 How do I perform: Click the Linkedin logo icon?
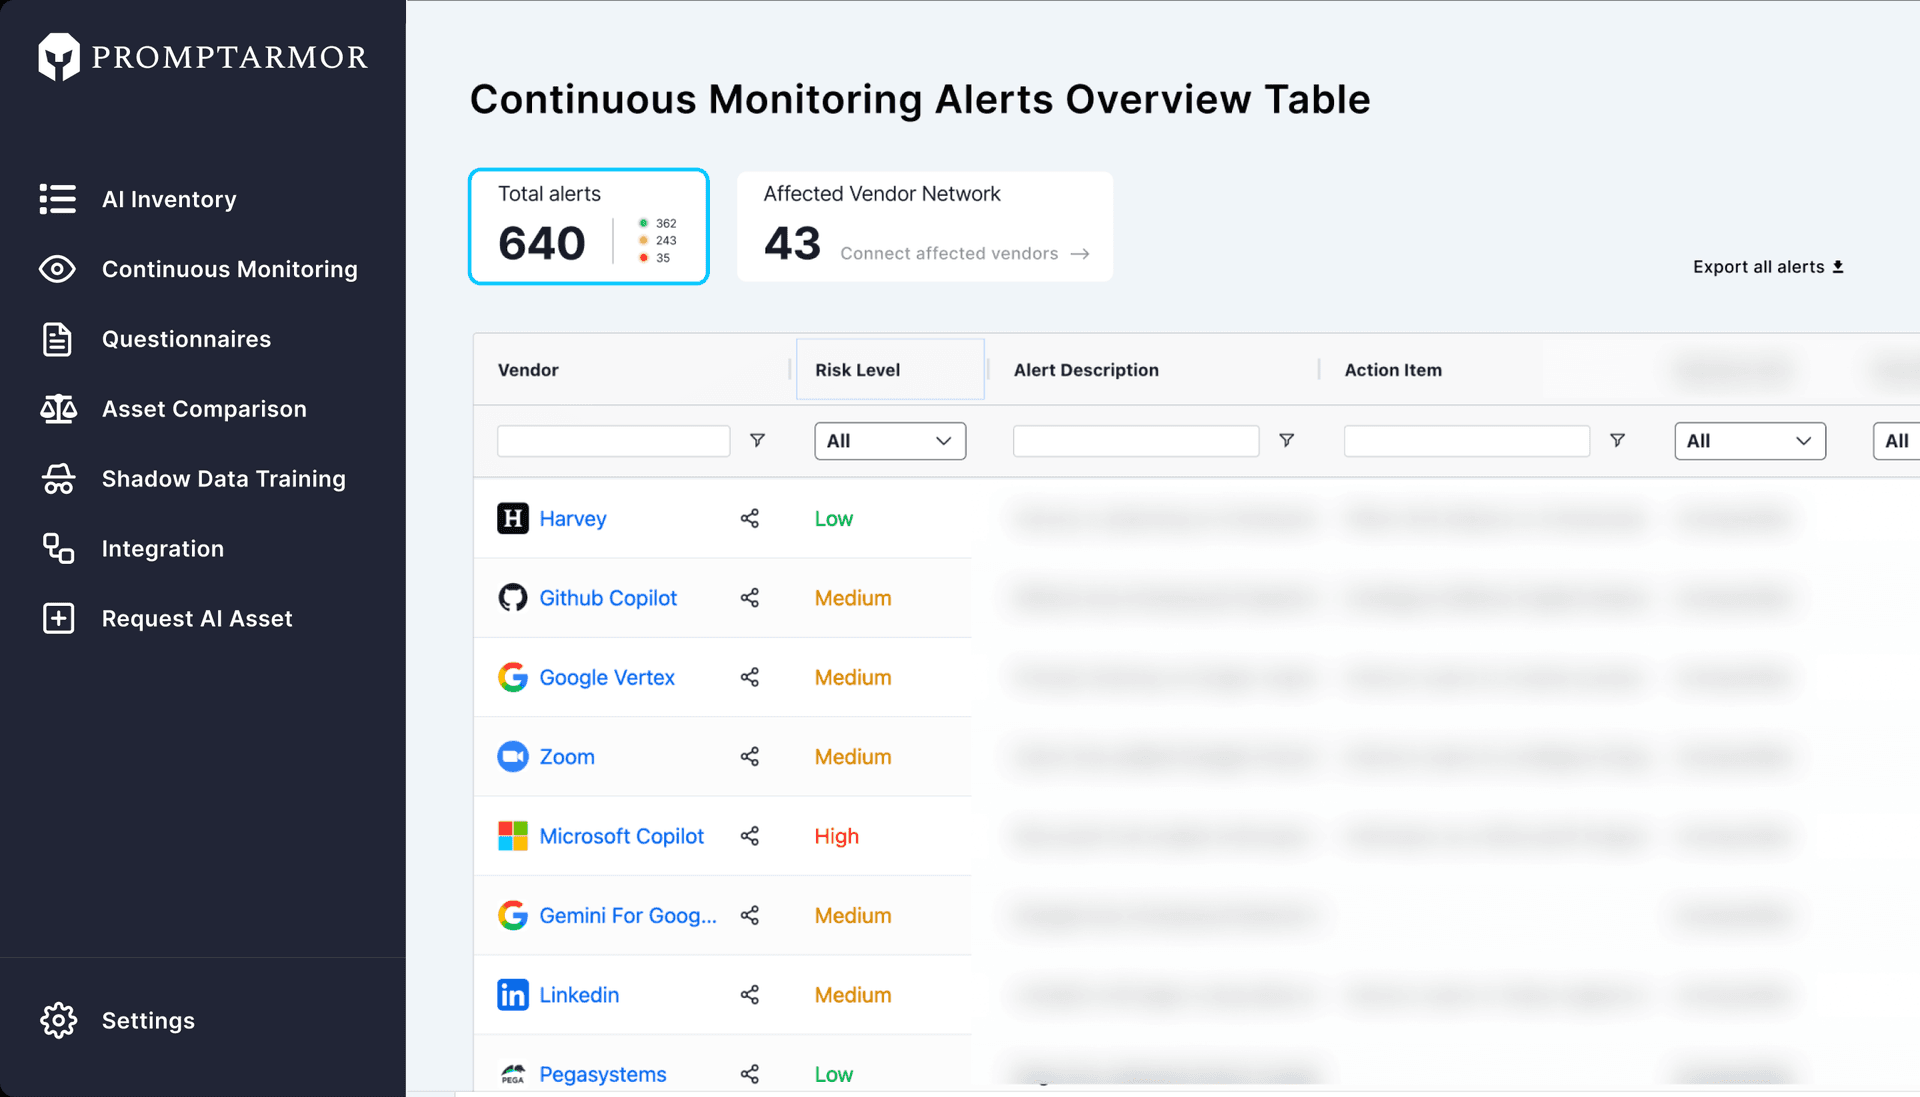[513, 994]
